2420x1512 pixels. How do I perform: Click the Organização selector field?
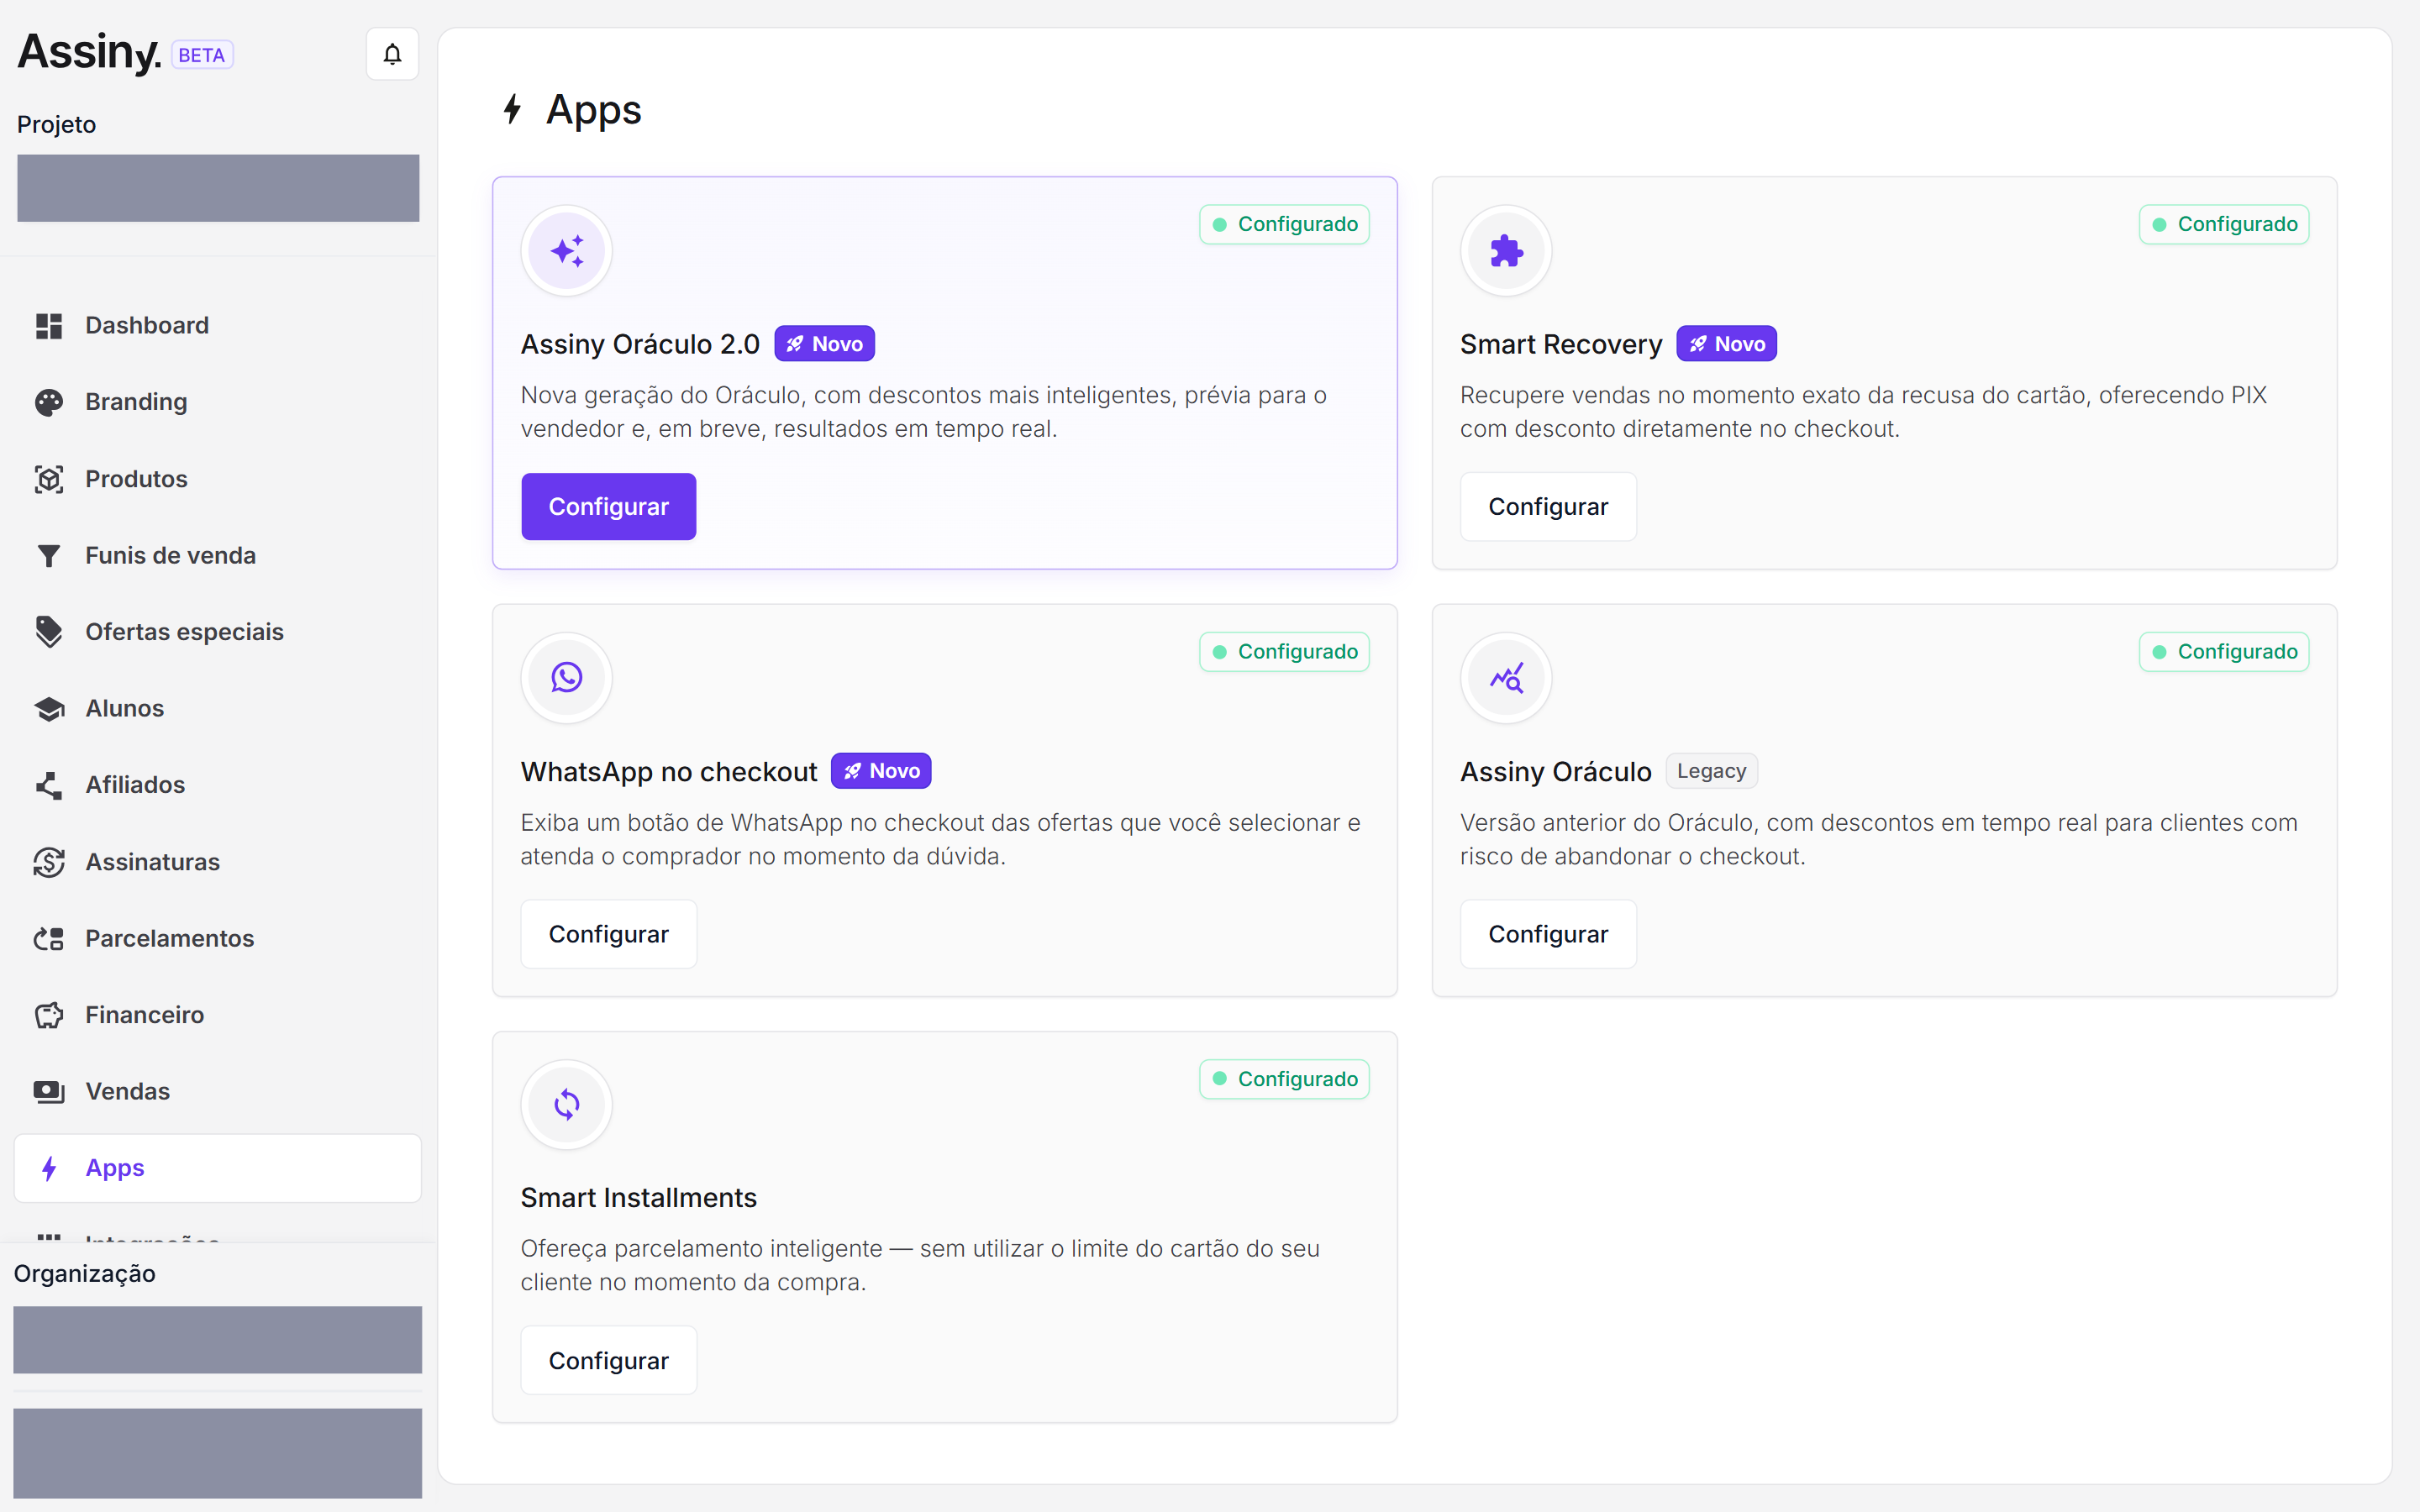click(x=218, y=1340)
